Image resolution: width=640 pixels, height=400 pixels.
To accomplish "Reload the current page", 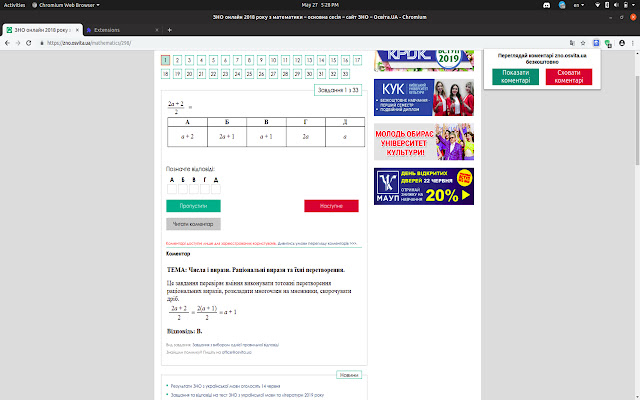I will (x=29, y=43).
